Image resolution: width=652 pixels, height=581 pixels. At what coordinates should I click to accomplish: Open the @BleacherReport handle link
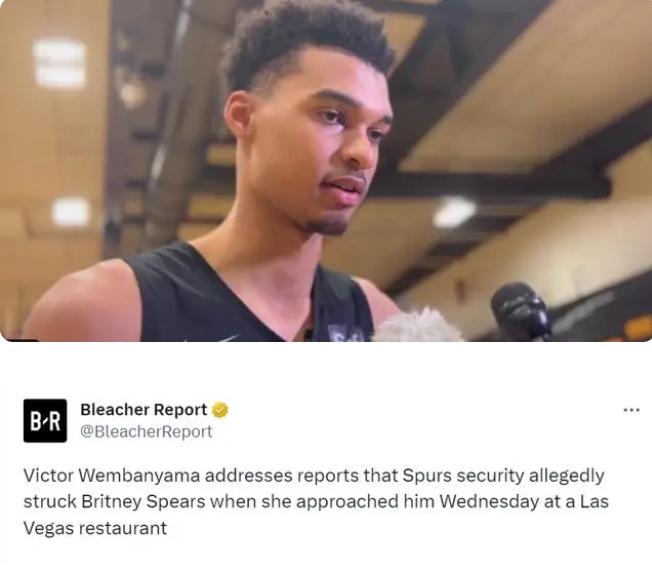[x=146, y=431]
